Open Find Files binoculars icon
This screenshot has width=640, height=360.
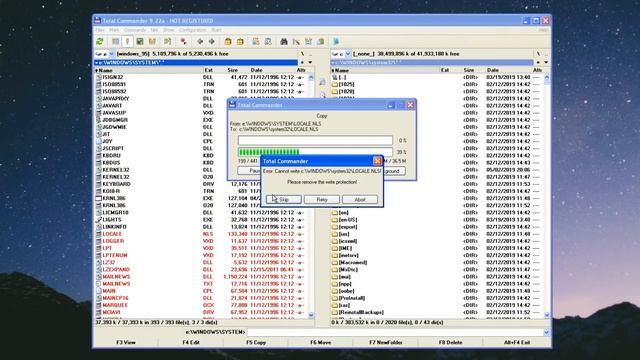pos(284,41)
